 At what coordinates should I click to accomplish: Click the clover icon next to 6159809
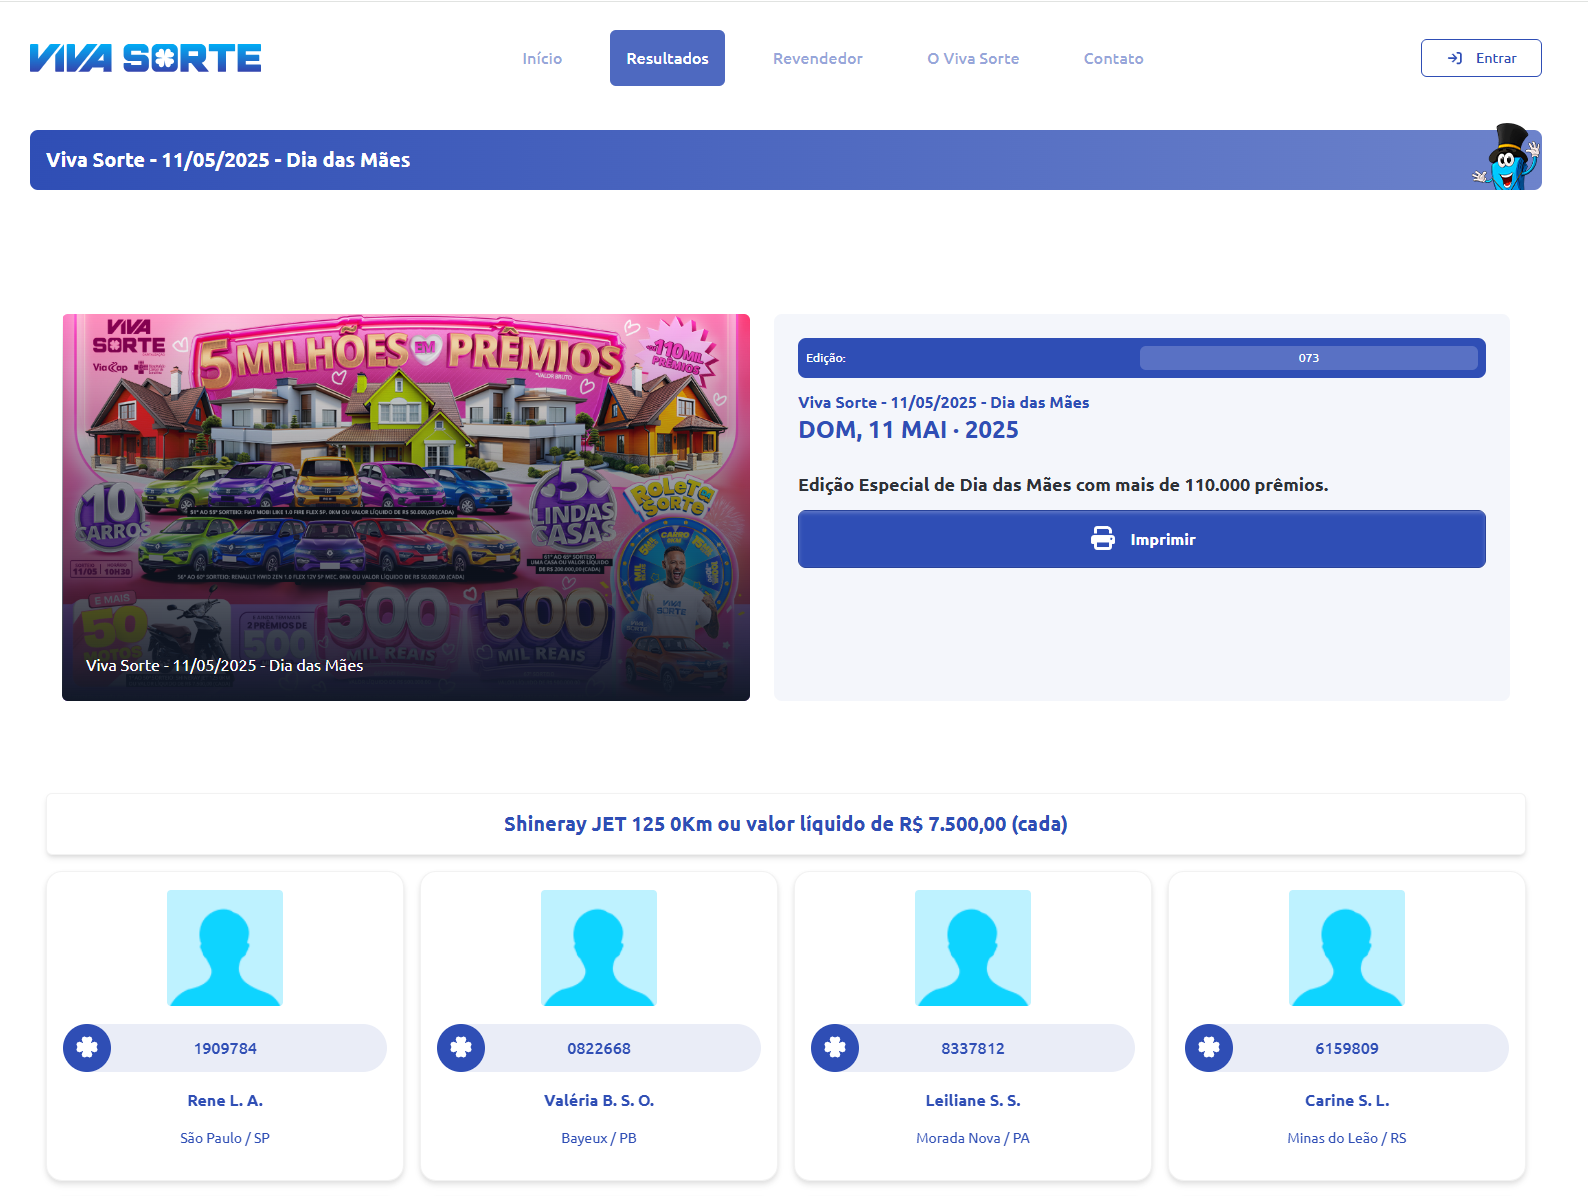[x=1209, y=1048]
